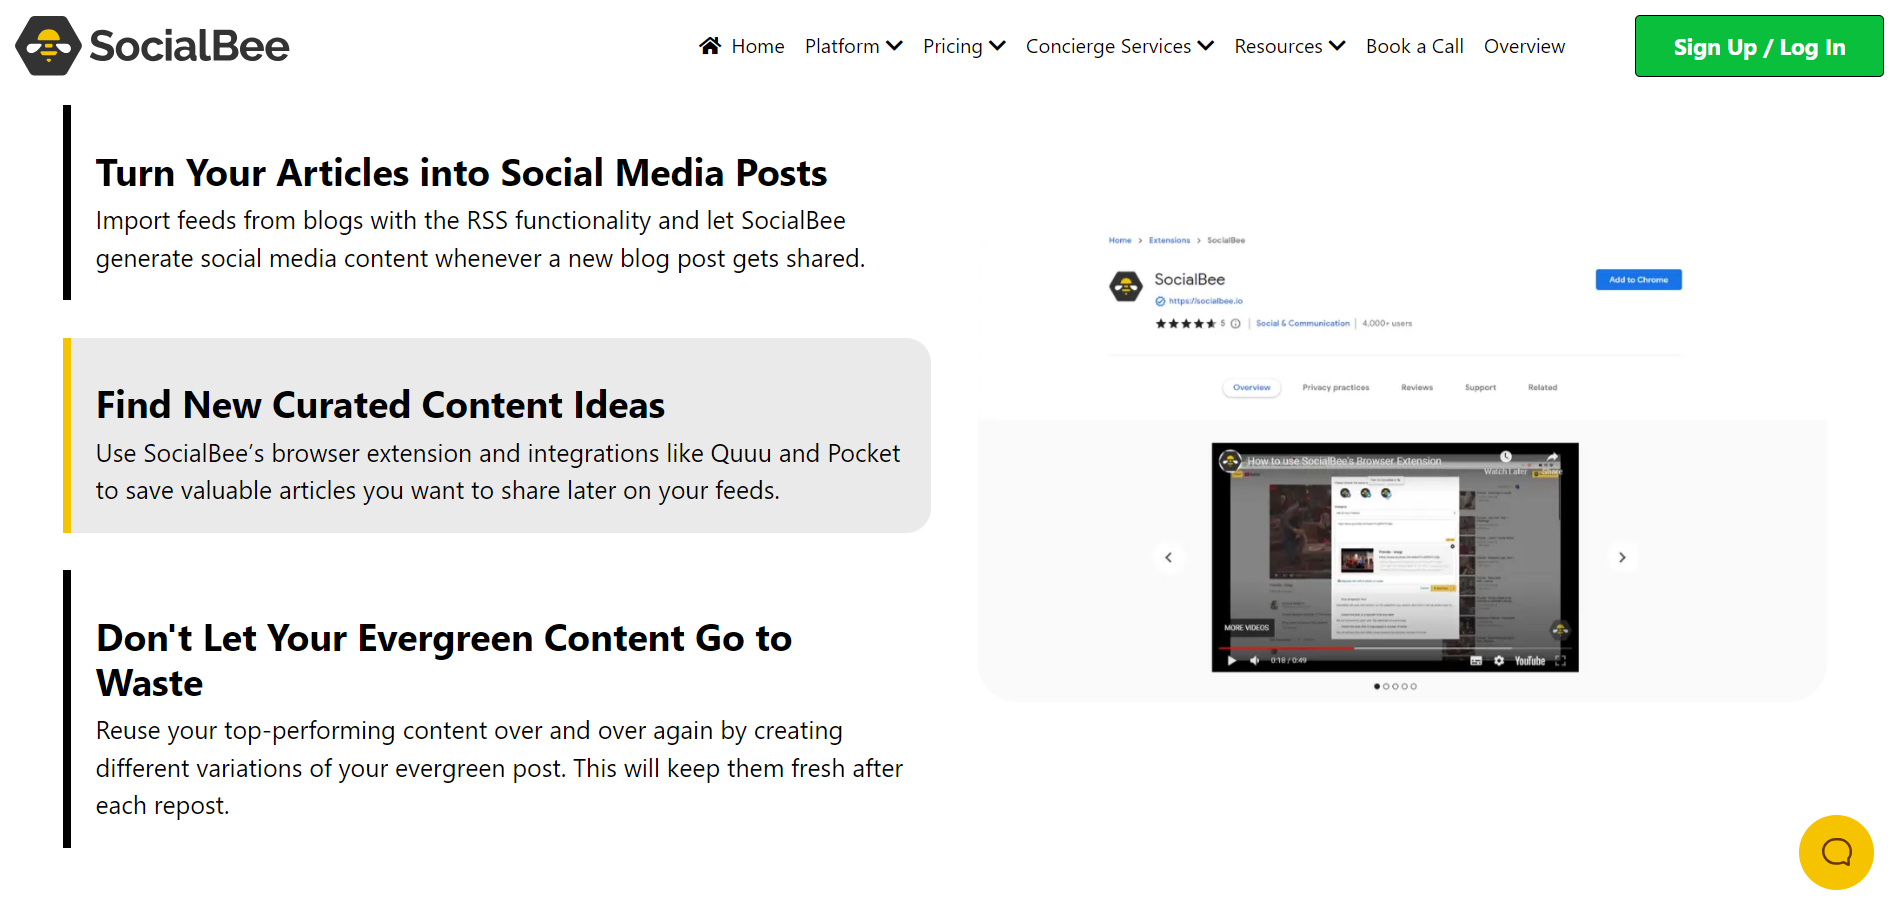
Task: Mute the video with the speaker icon
Action: 1254,660
